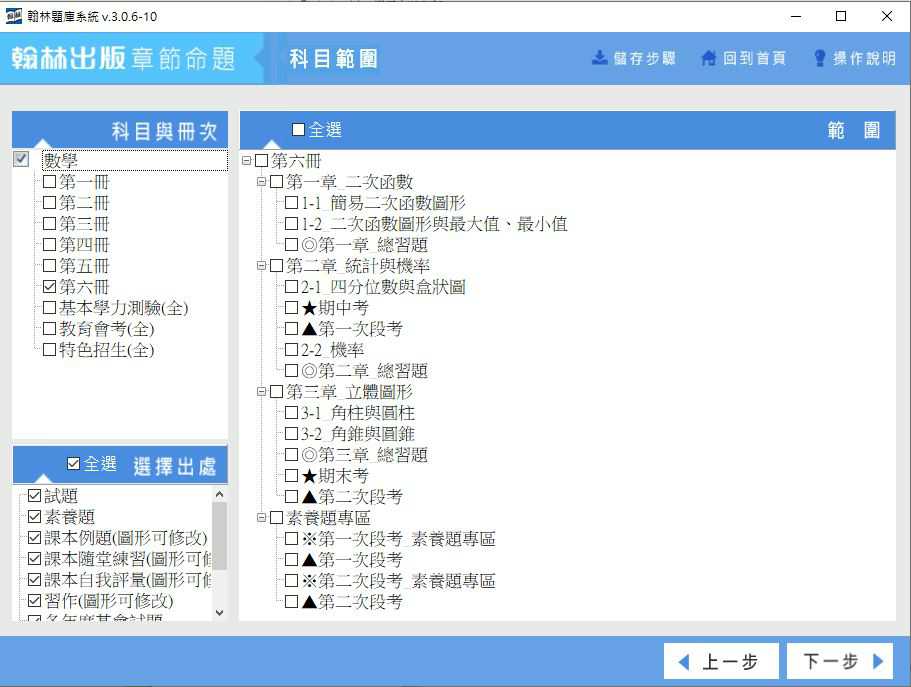
Task: Collapse the 第六冊 root tree node
Action: (246, 160)
